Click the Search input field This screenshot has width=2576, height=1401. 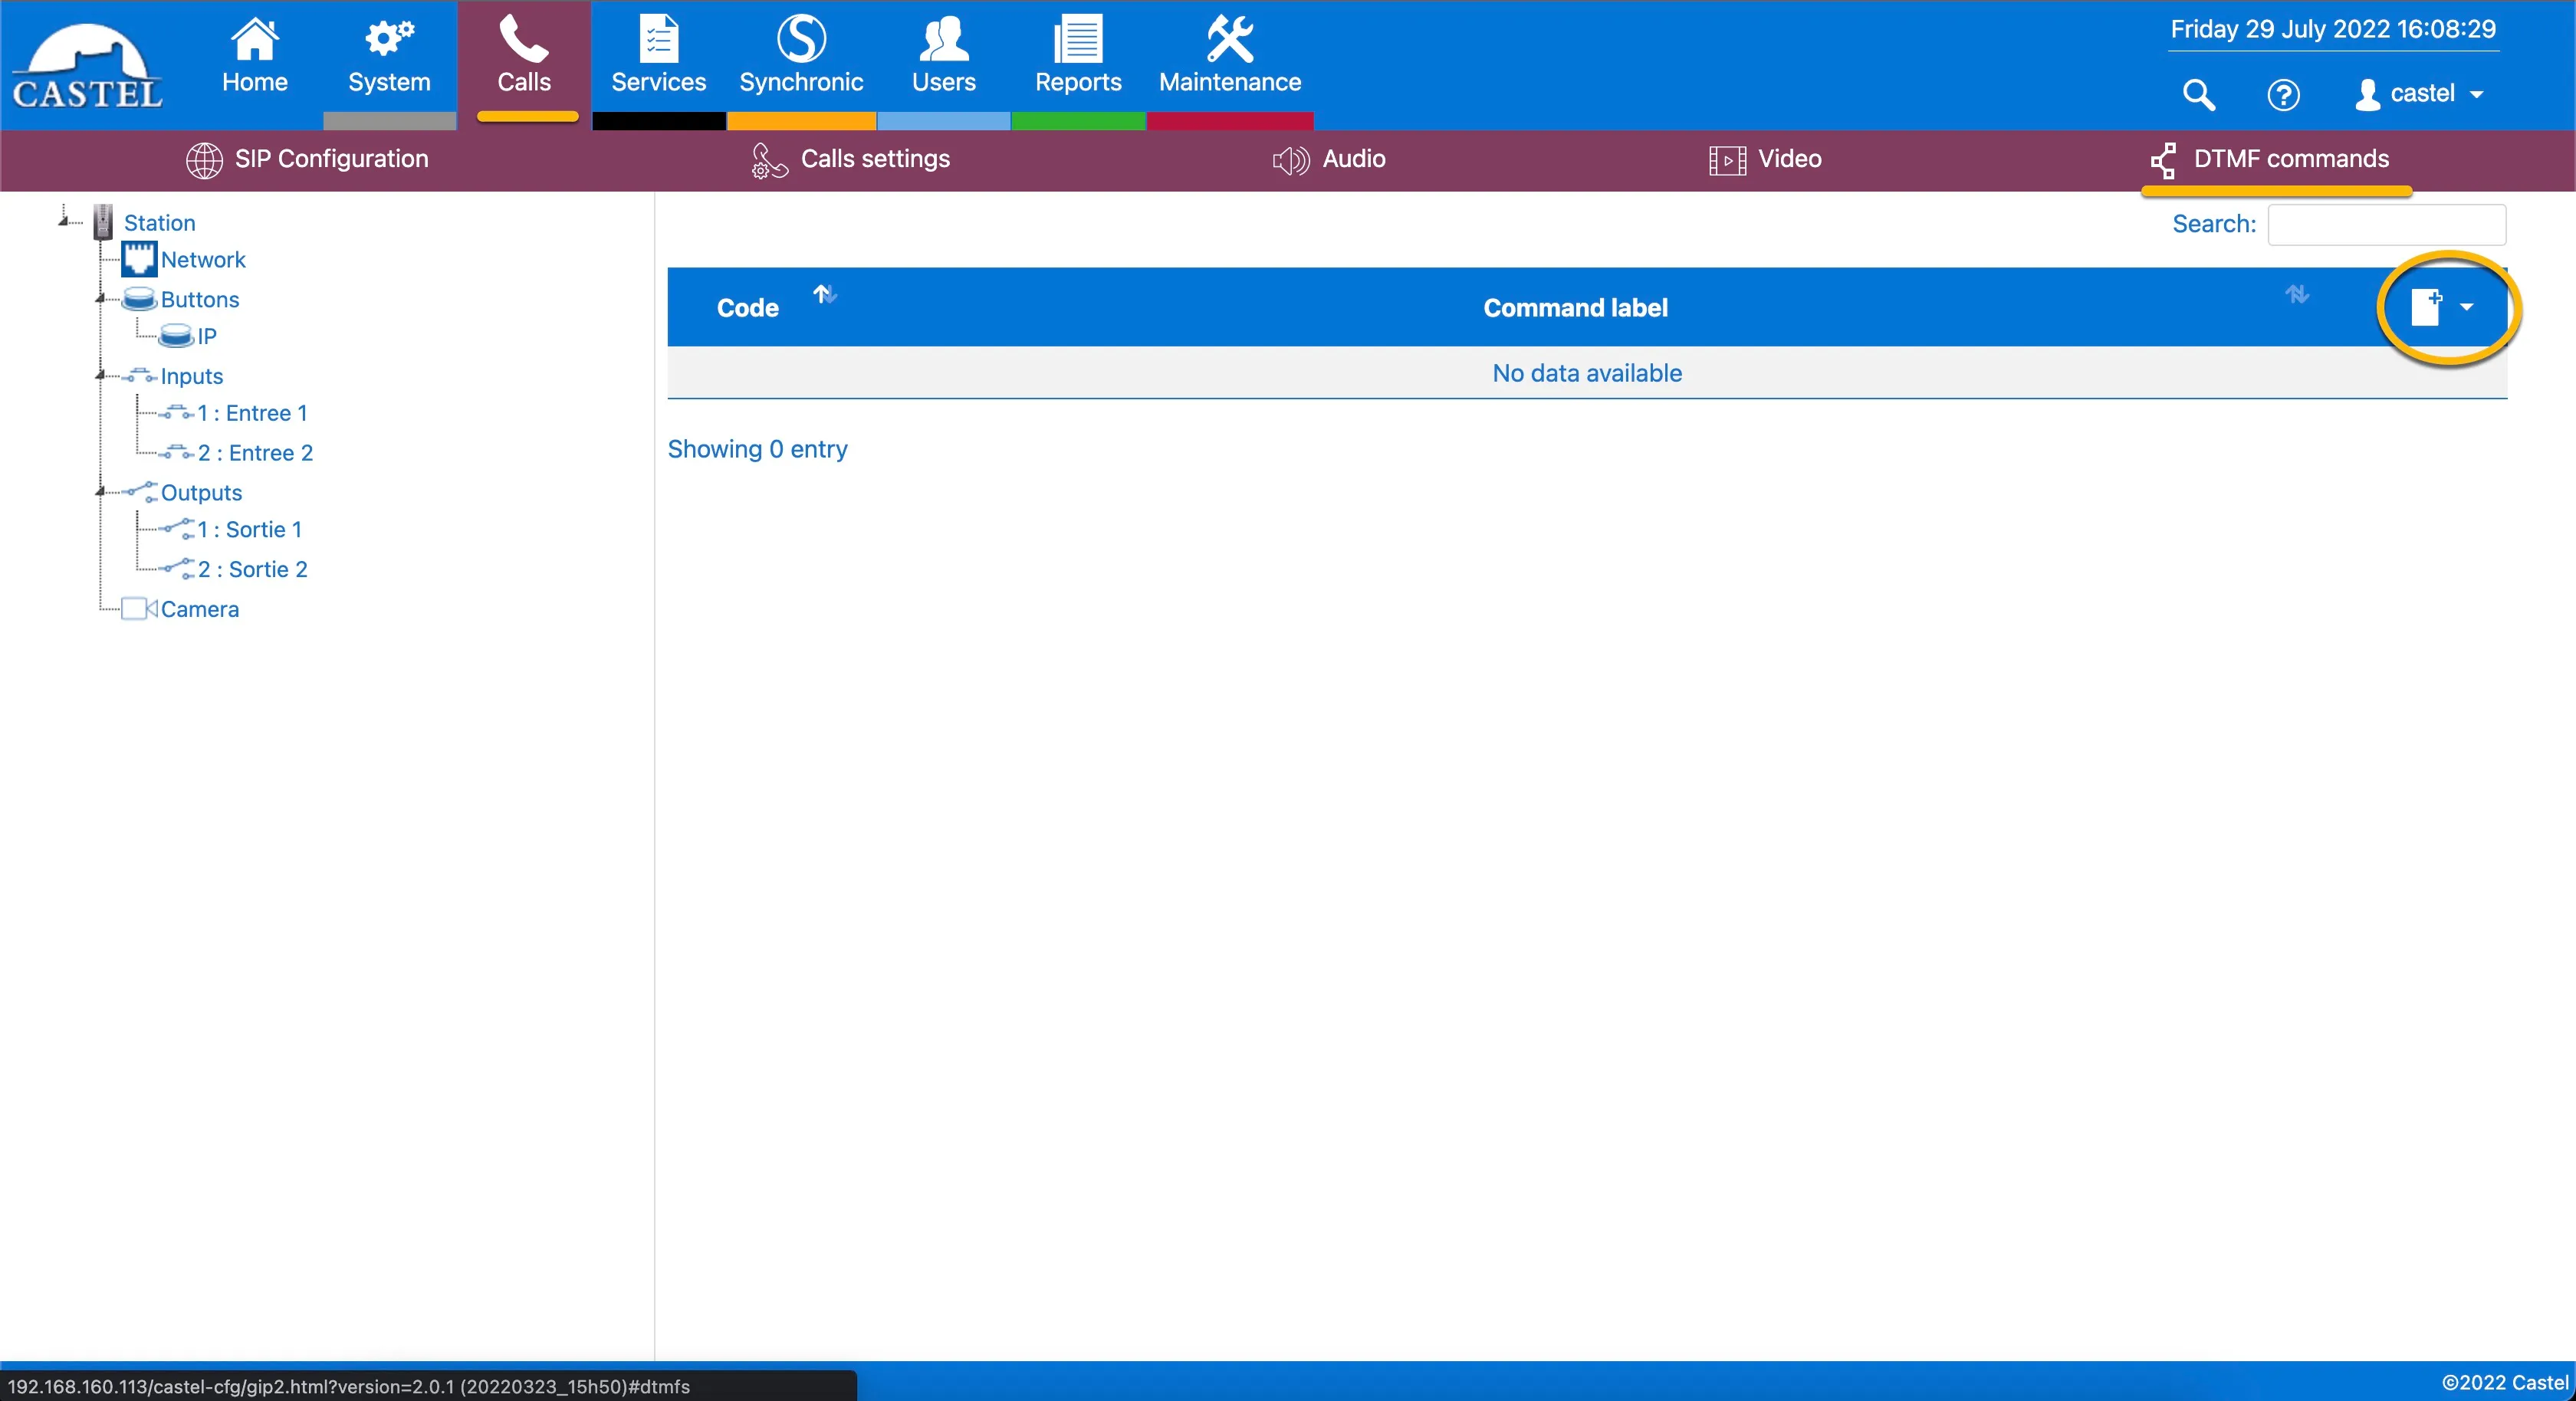click(x=2386, y=224)
